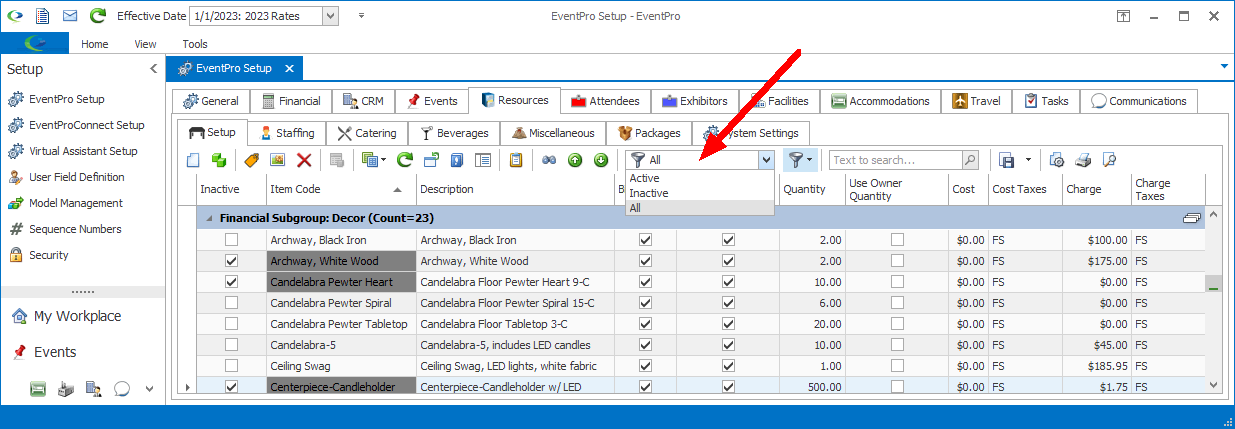Switch to the Financial tab
This screenshot has height=429, width=1235.
pyautogui.click(x=291, y=101)
